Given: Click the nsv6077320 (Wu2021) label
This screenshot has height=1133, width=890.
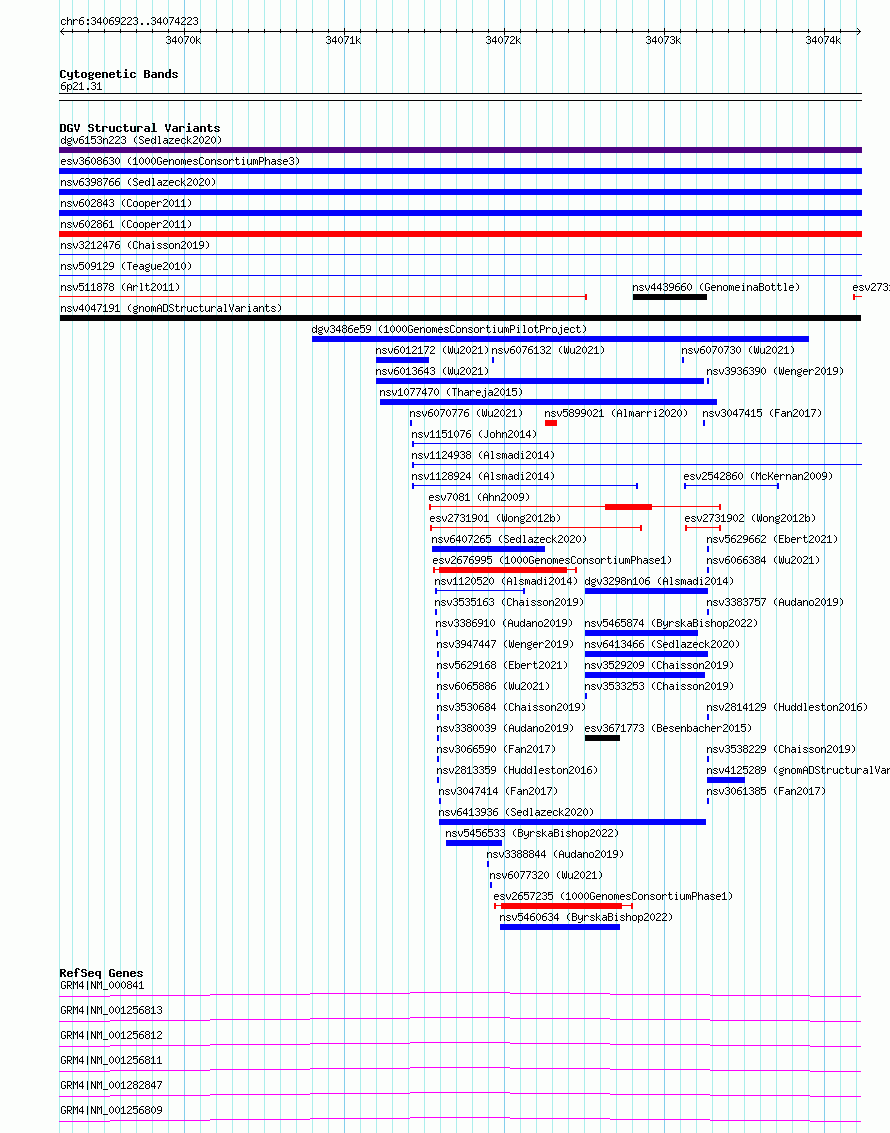Looking at the screenshot, I should pos(545,874).
